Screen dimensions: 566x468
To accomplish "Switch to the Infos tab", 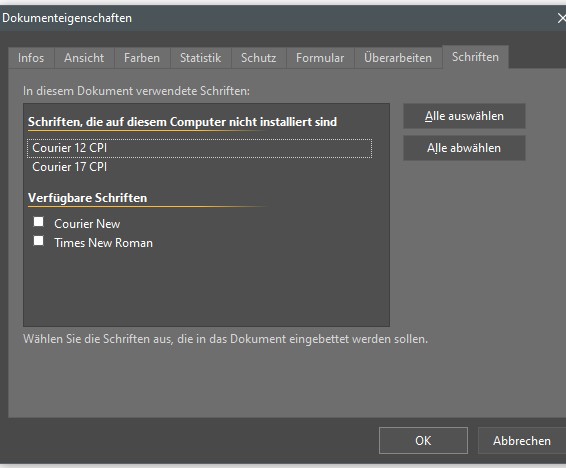I will coord(31,58).
